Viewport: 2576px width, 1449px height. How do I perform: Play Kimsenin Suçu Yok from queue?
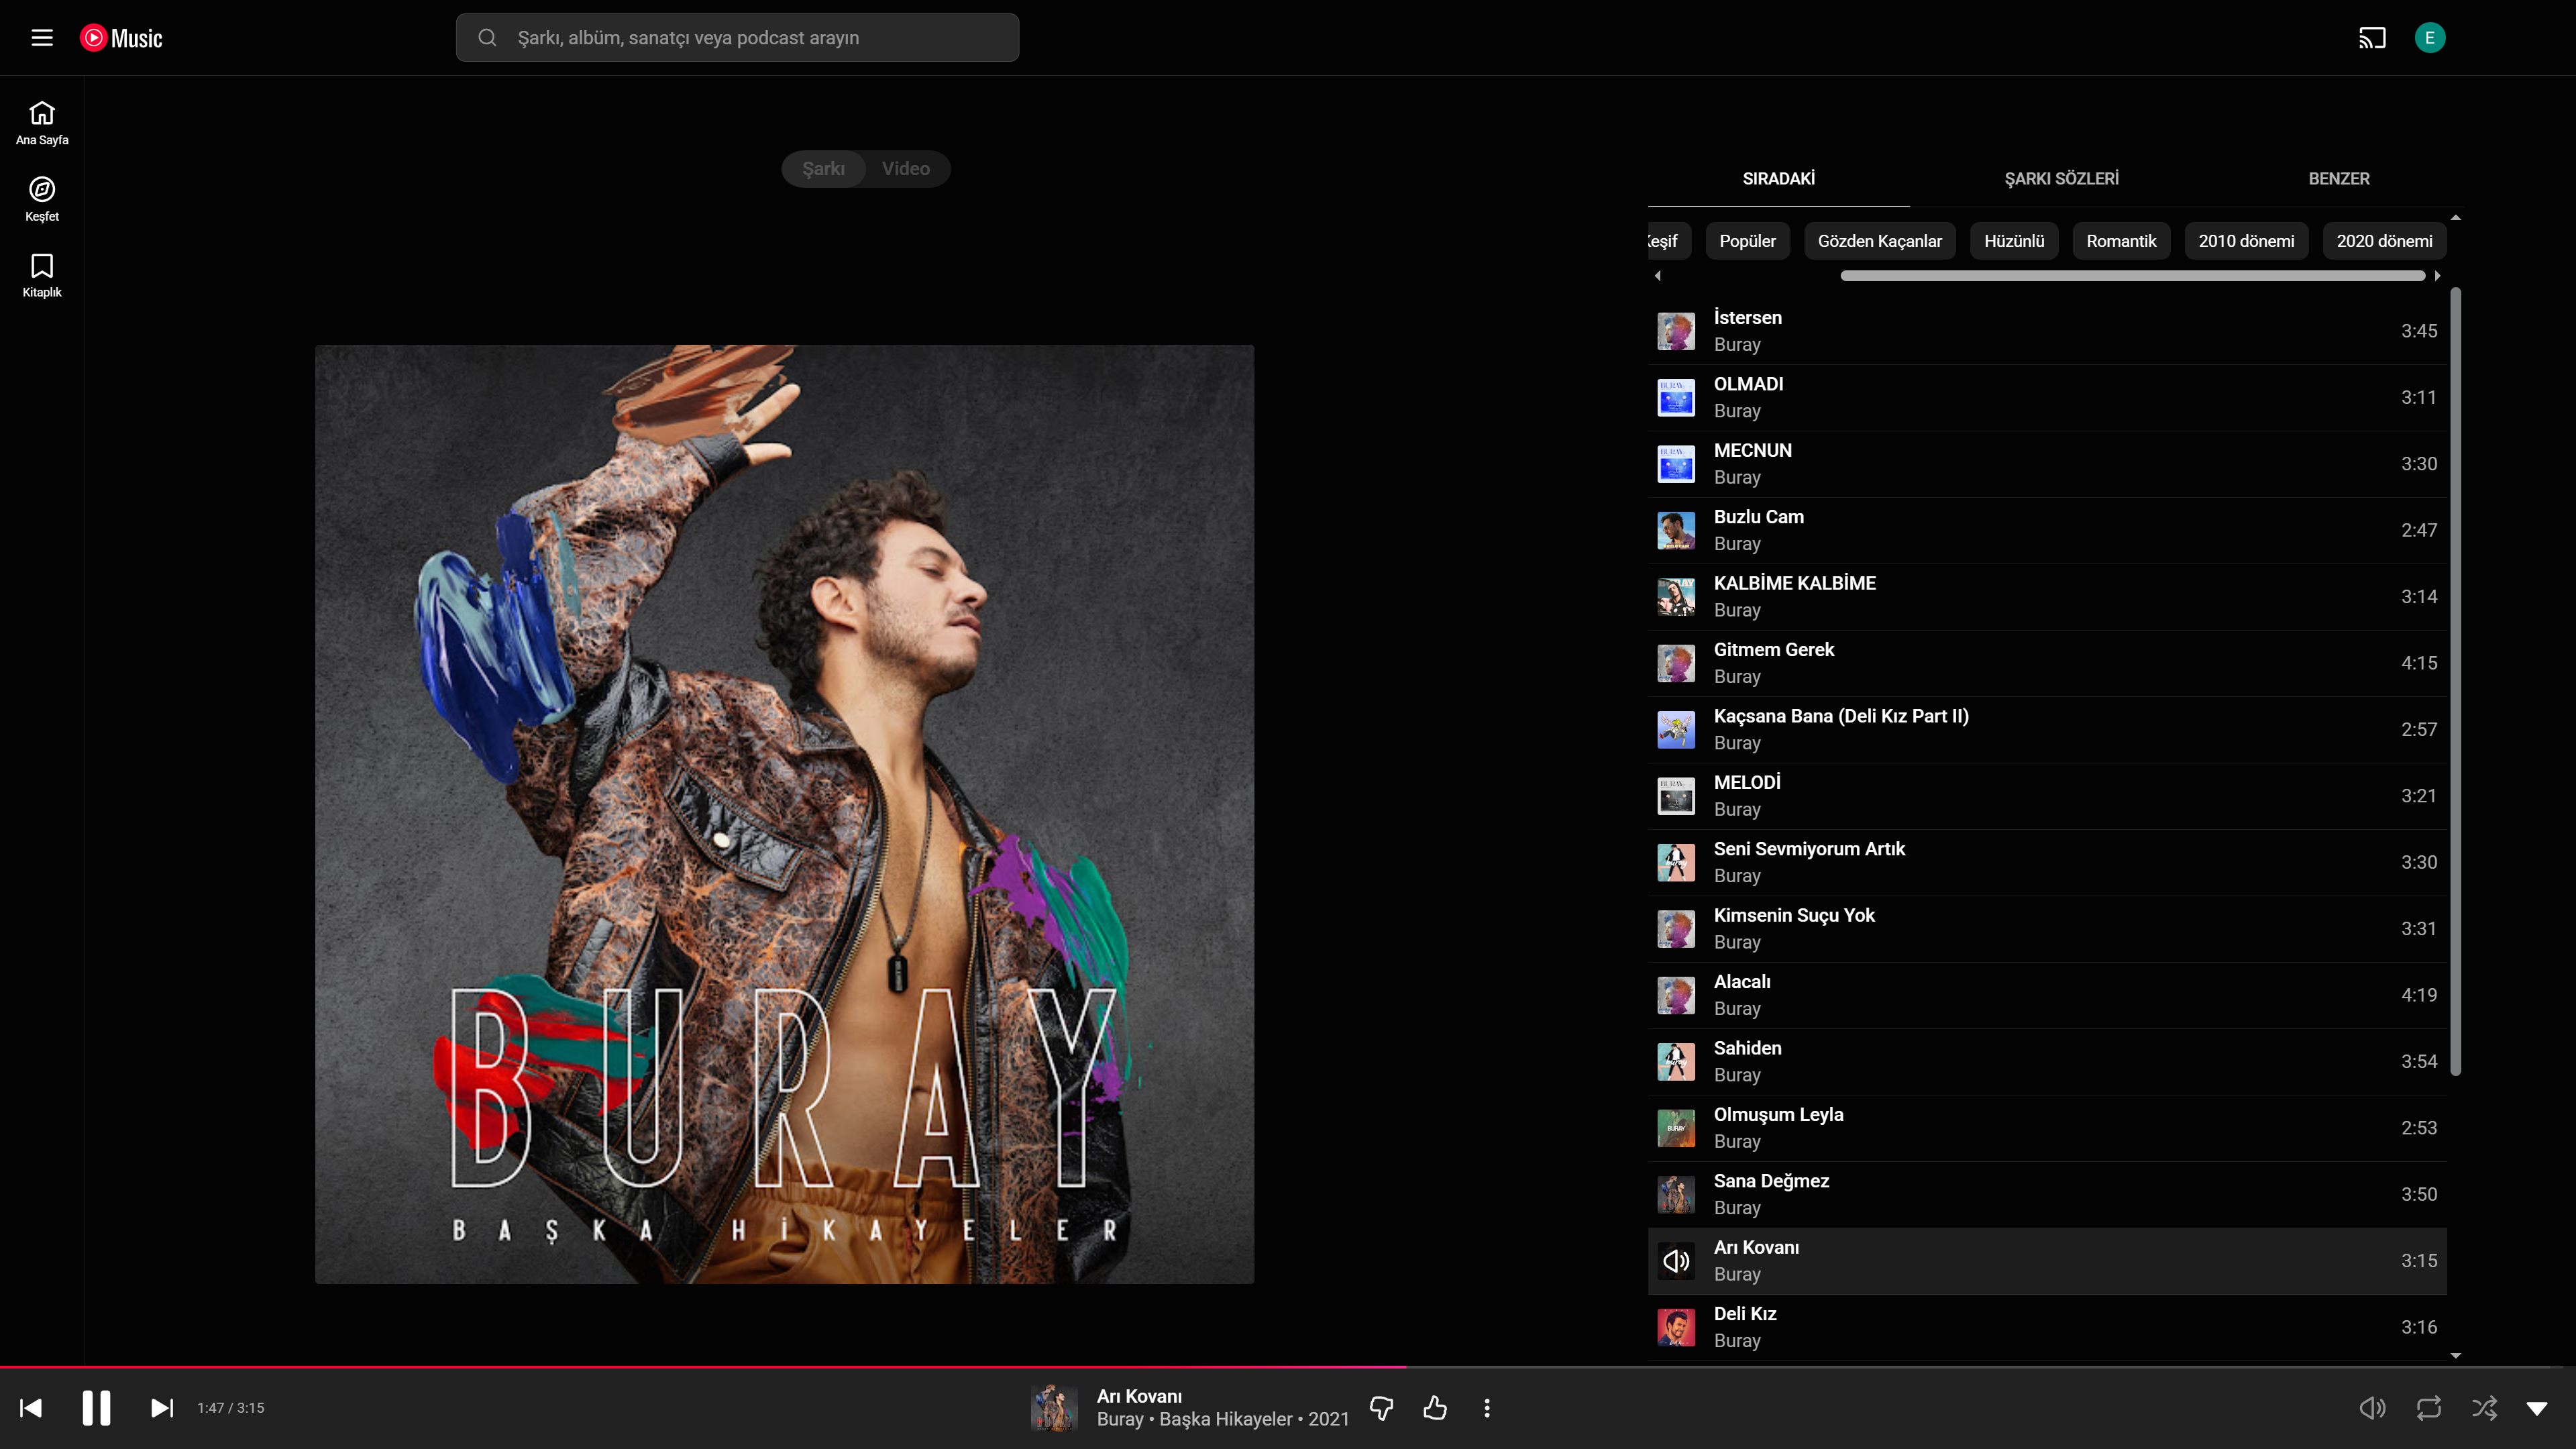click(x=2047, y=929)
